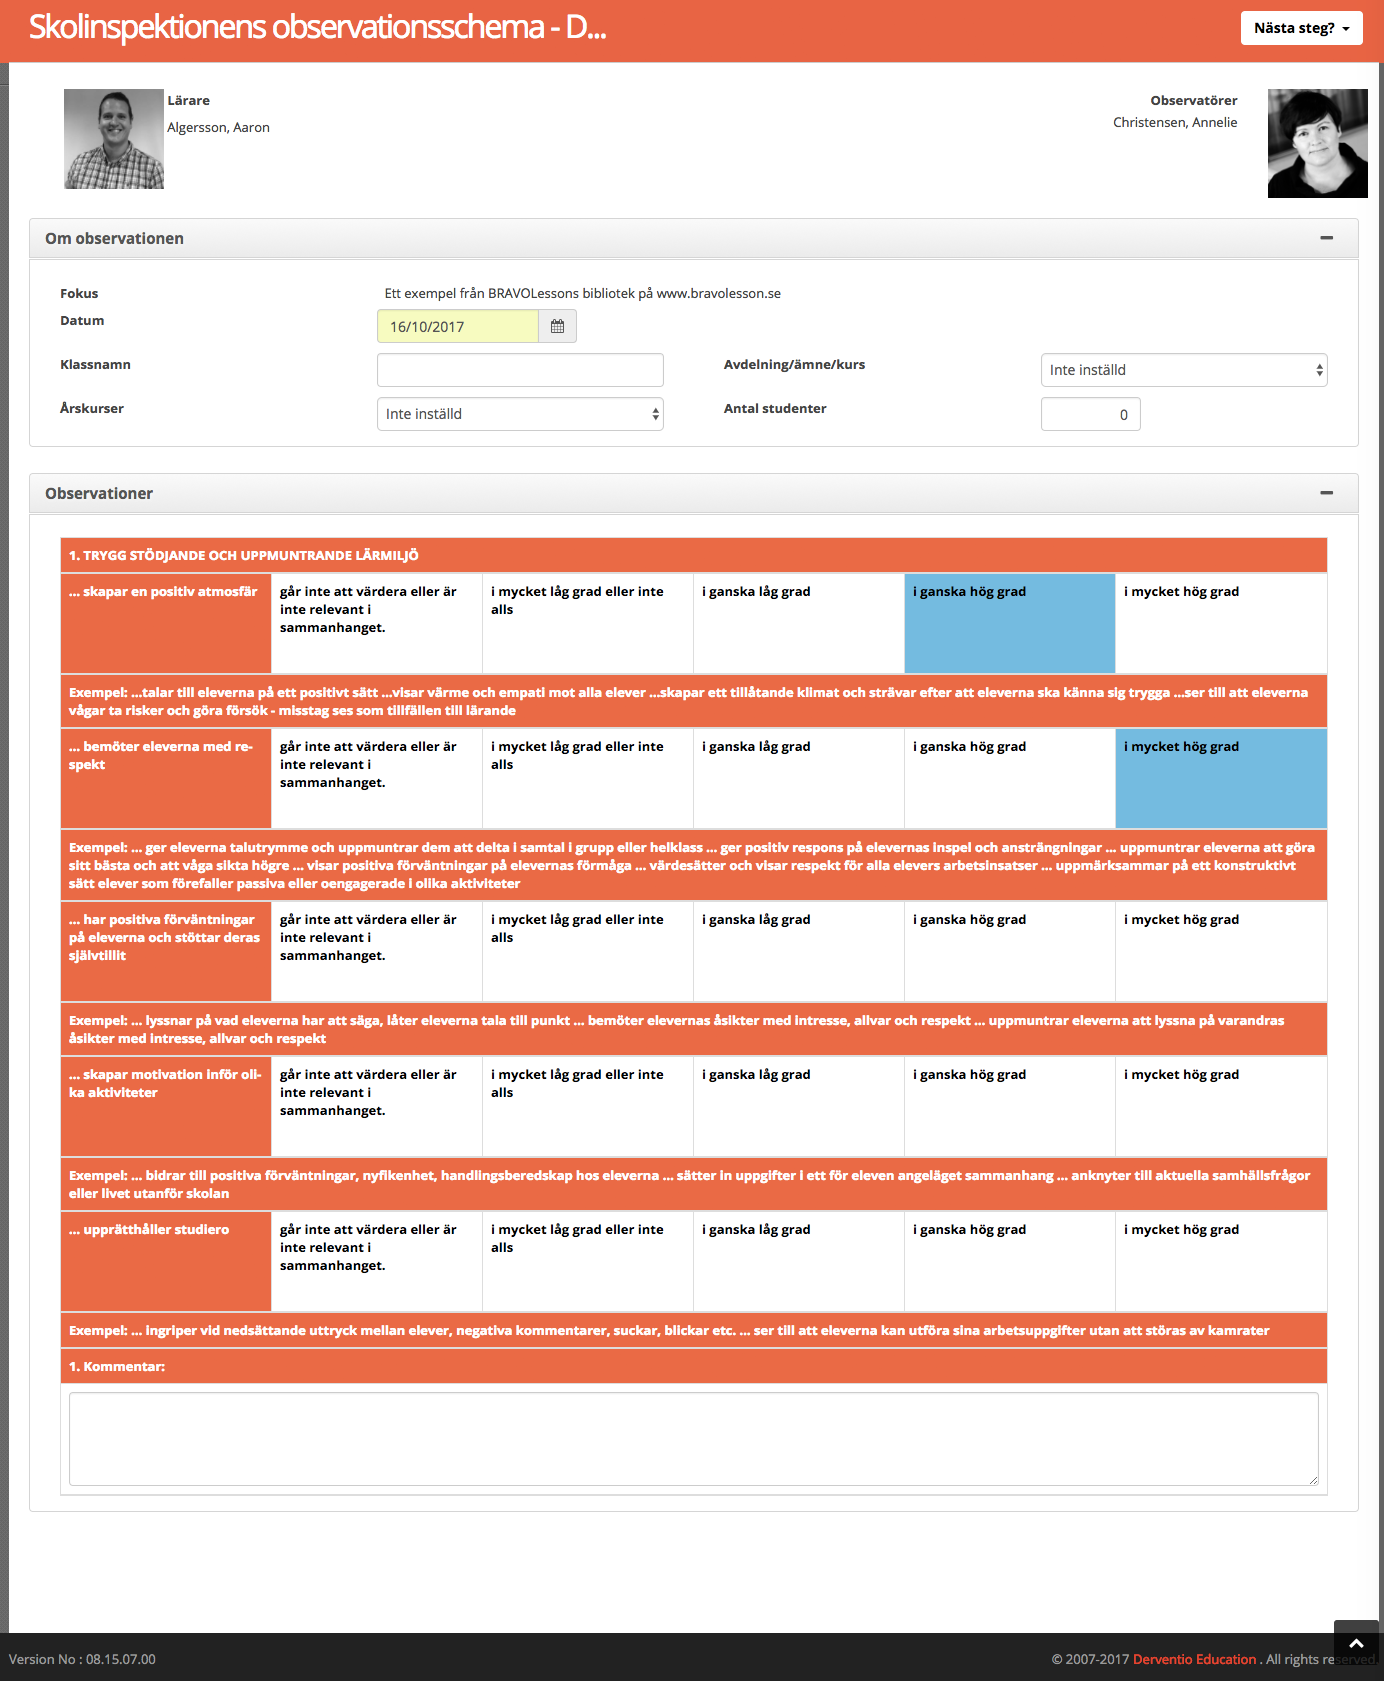Click the Datum field showing 16/10/2017
The height and width of the screenshot is (1684, 1384).
(458, 326)
